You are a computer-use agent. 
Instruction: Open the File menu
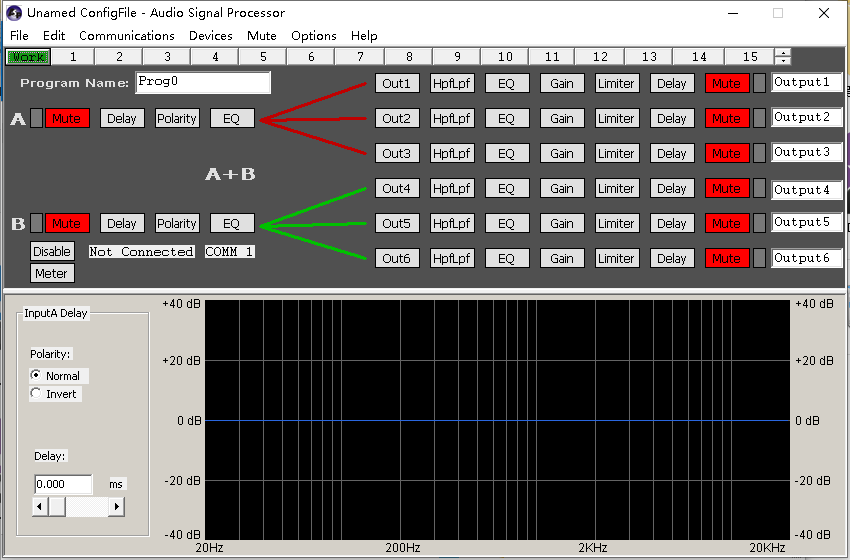(x=20, y=36)
